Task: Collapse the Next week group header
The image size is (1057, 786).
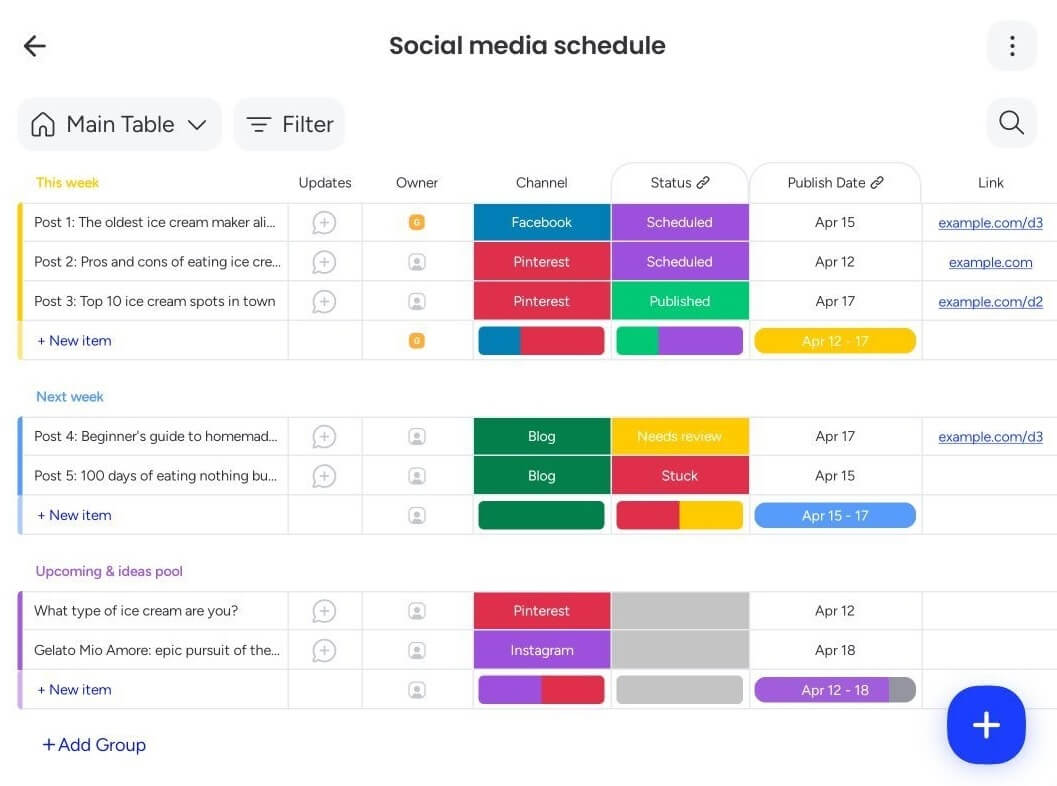Action: [x=70, y=397]
